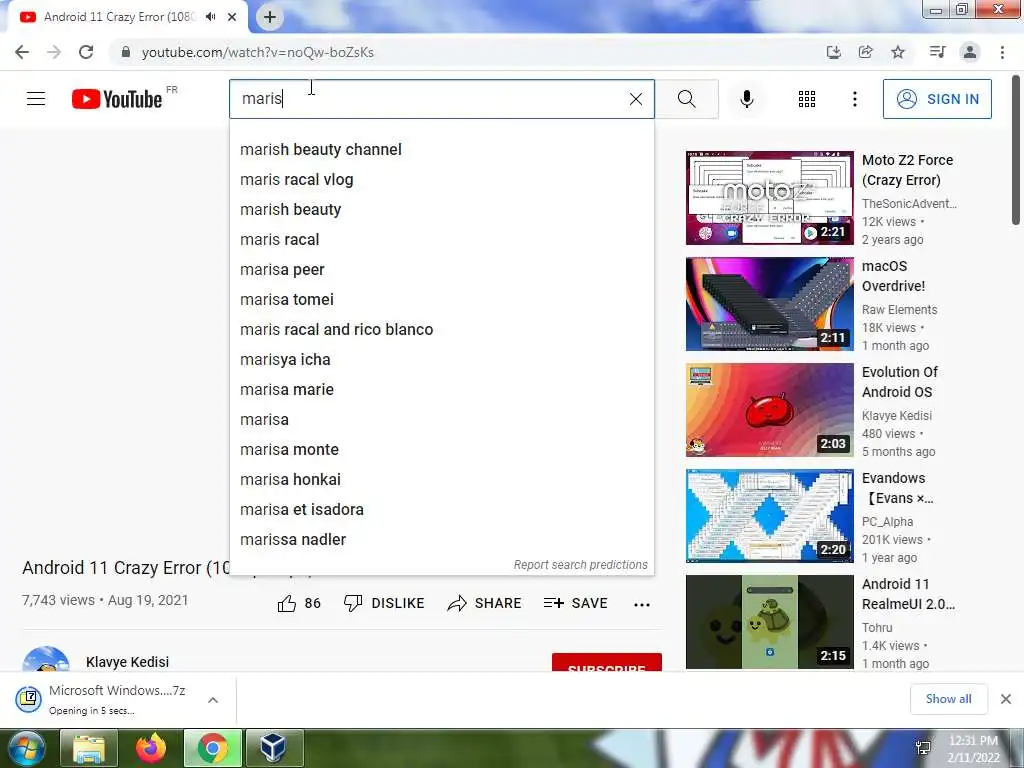Viewport: 1024px width, 768px height.
Task: View site info via the lock icon
Action: point(126,52)
